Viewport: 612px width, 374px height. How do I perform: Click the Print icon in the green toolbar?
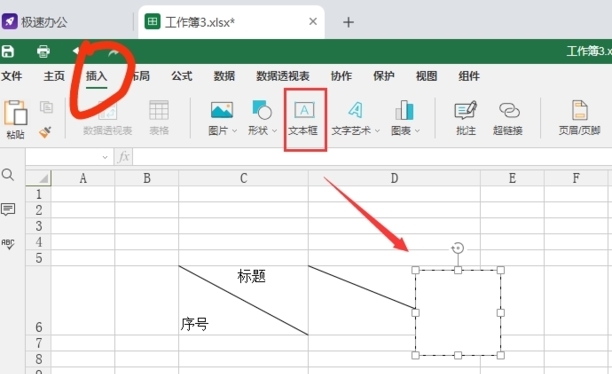point(43,51)
